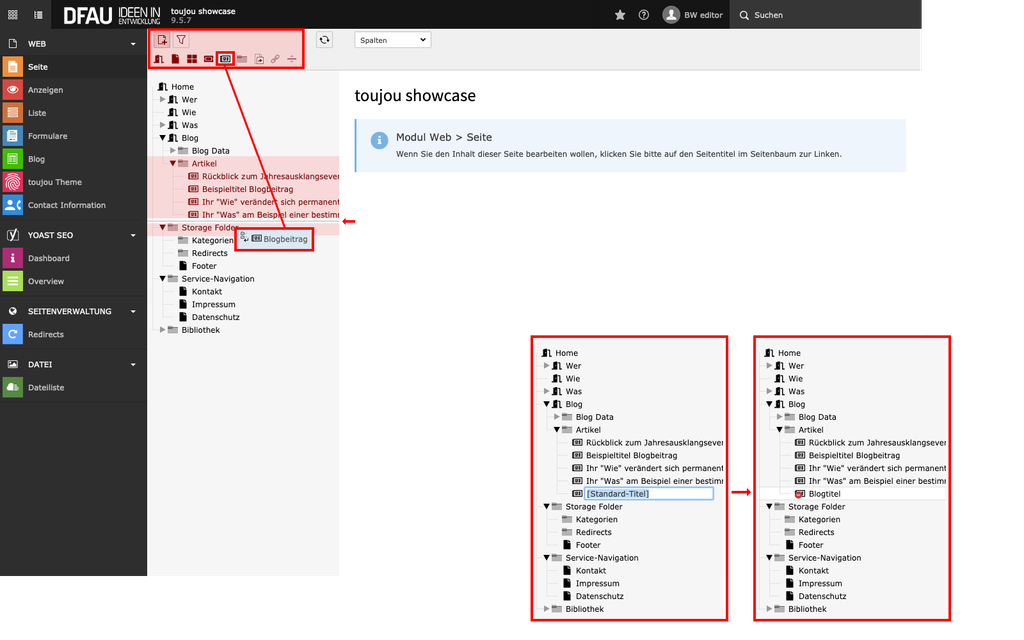Click the link page type icon in toolbar
Image resolution: width=1024 pixels, height=640 pixels.
275,60
